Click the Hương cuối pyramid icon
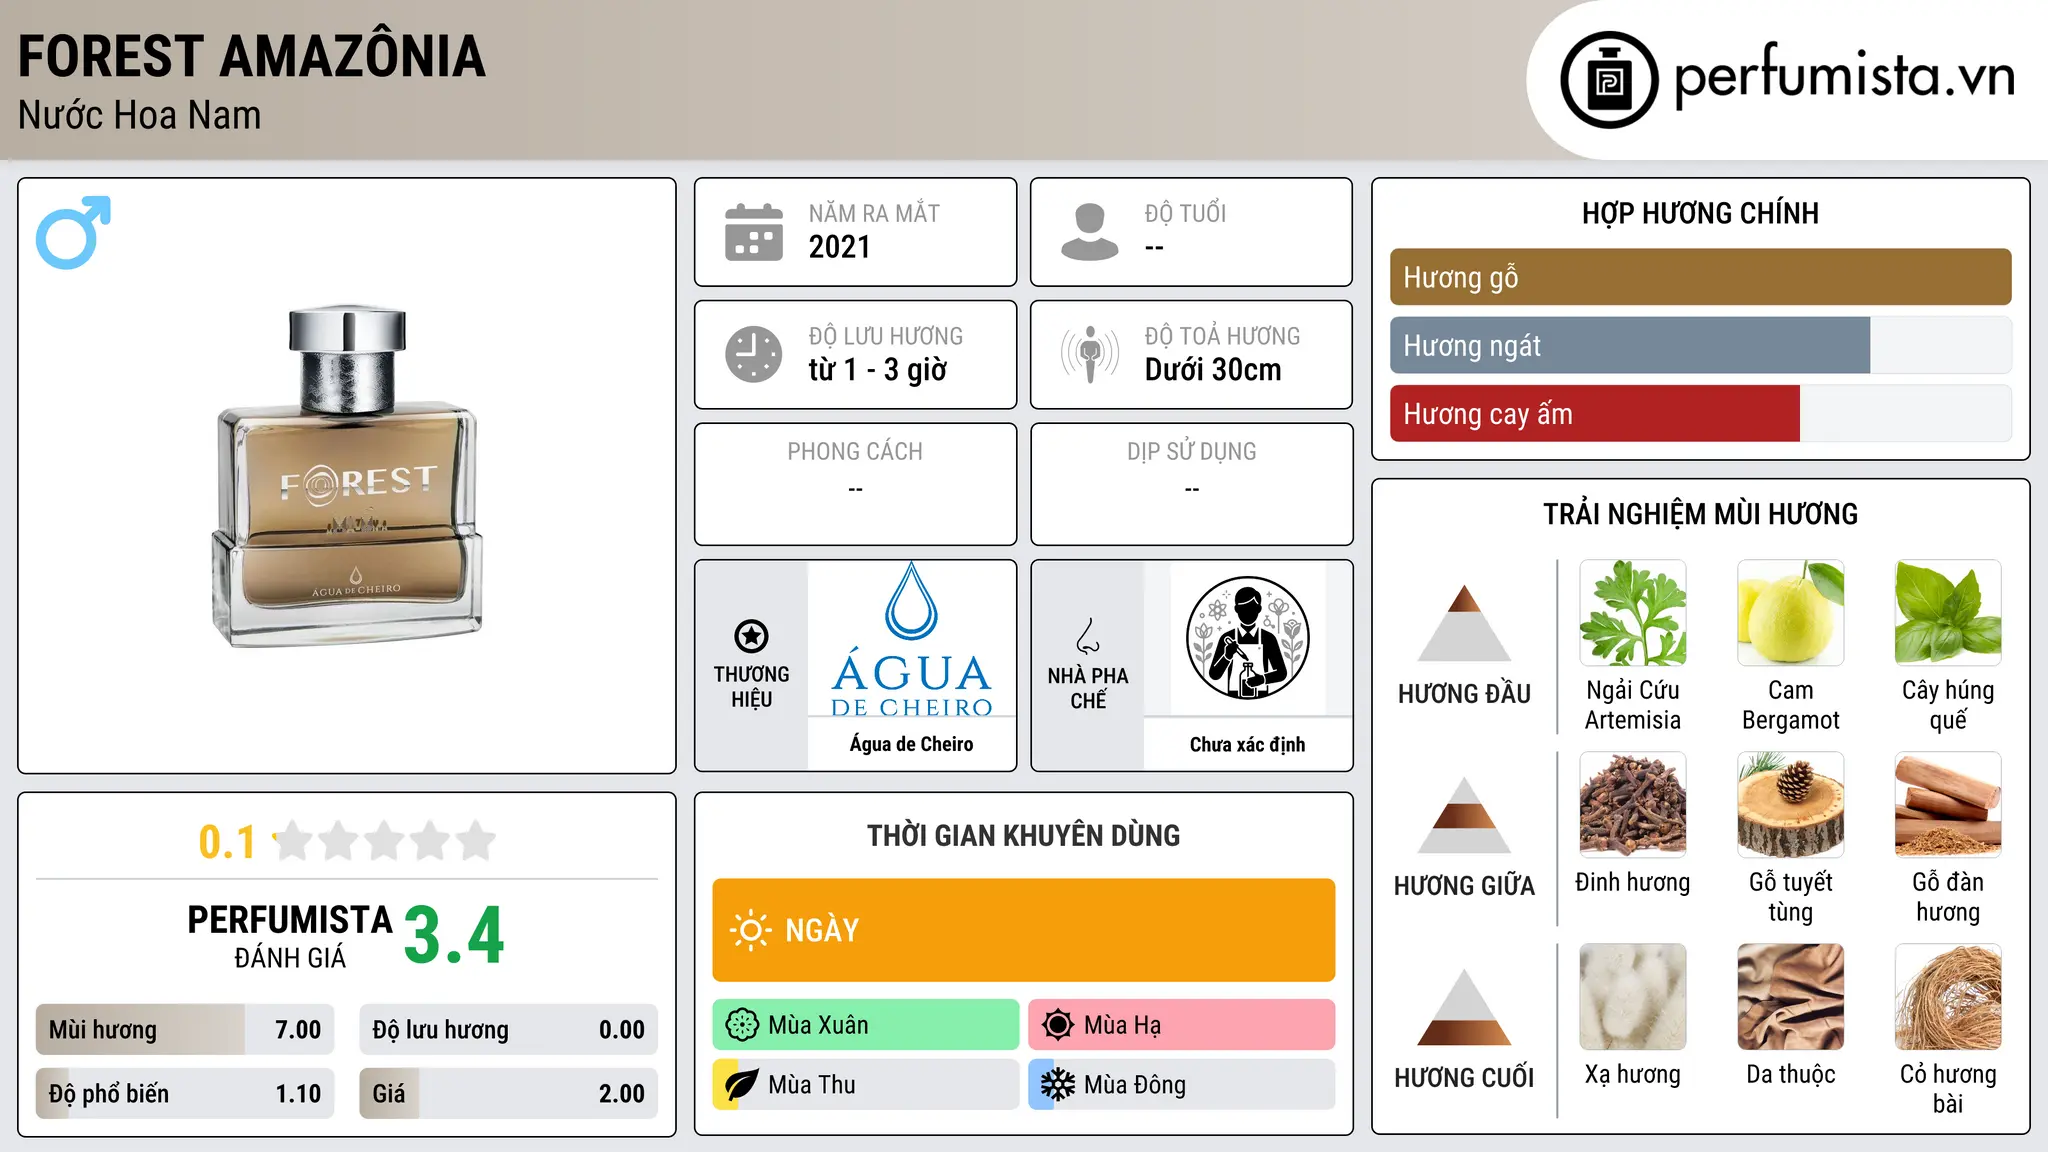The width and height of the screenshot is (2048, 1152). pyautogui.click(x=1464, y=1007)
